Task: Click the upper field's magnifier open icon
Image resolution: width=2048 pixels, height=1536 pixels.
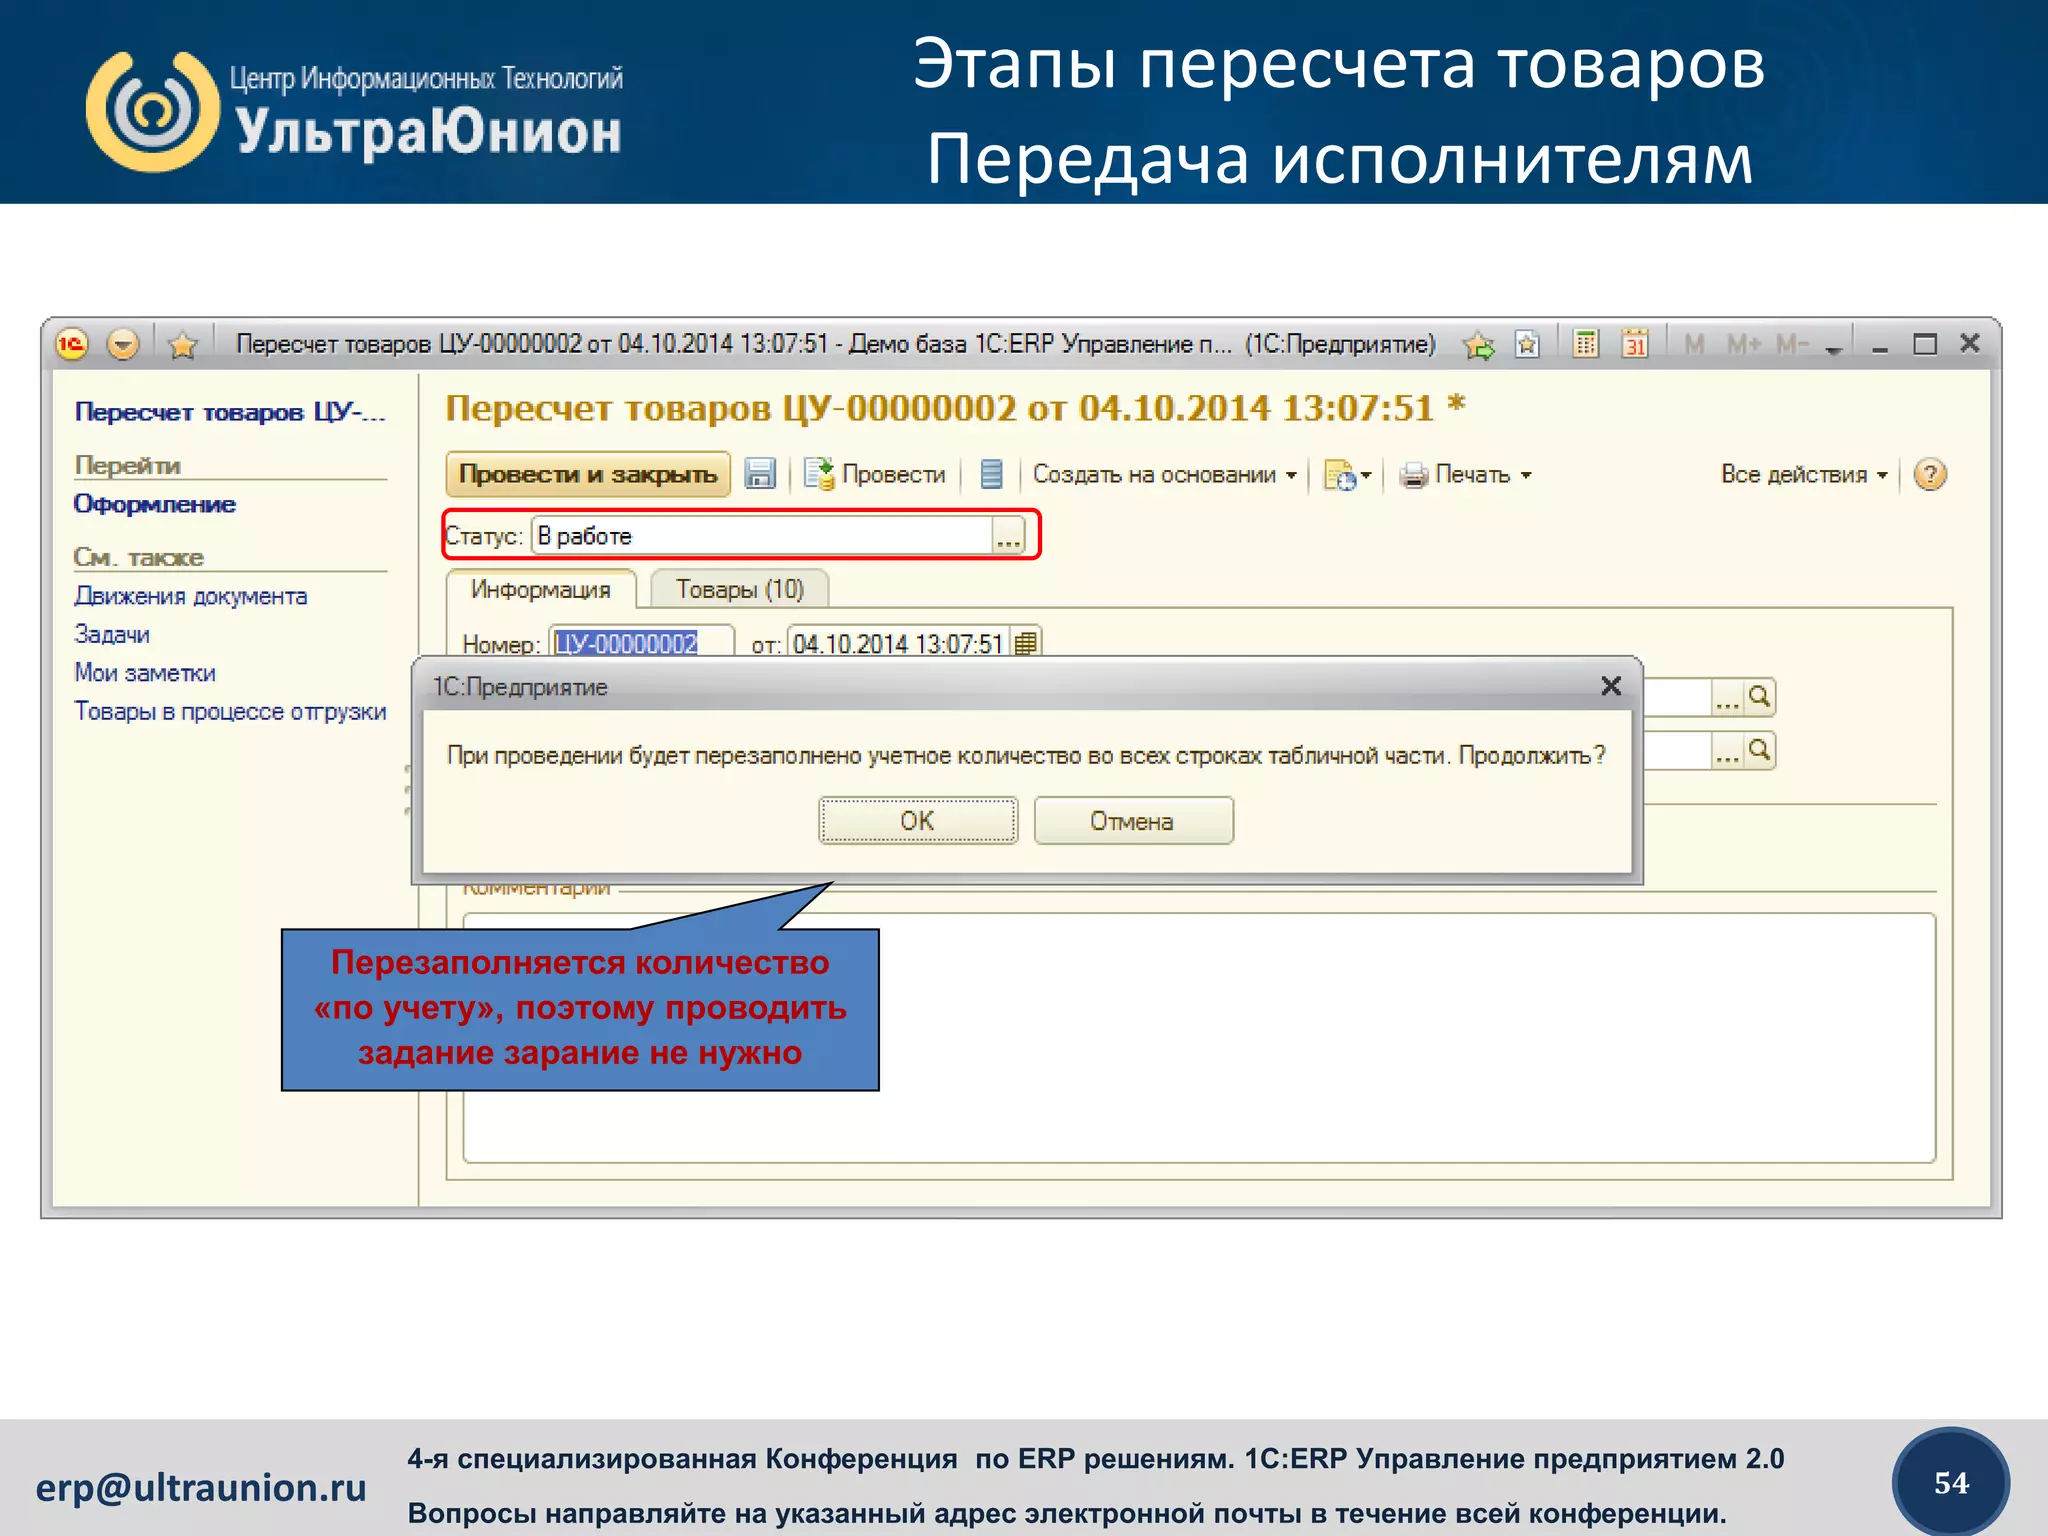Action: (1760, 697)
